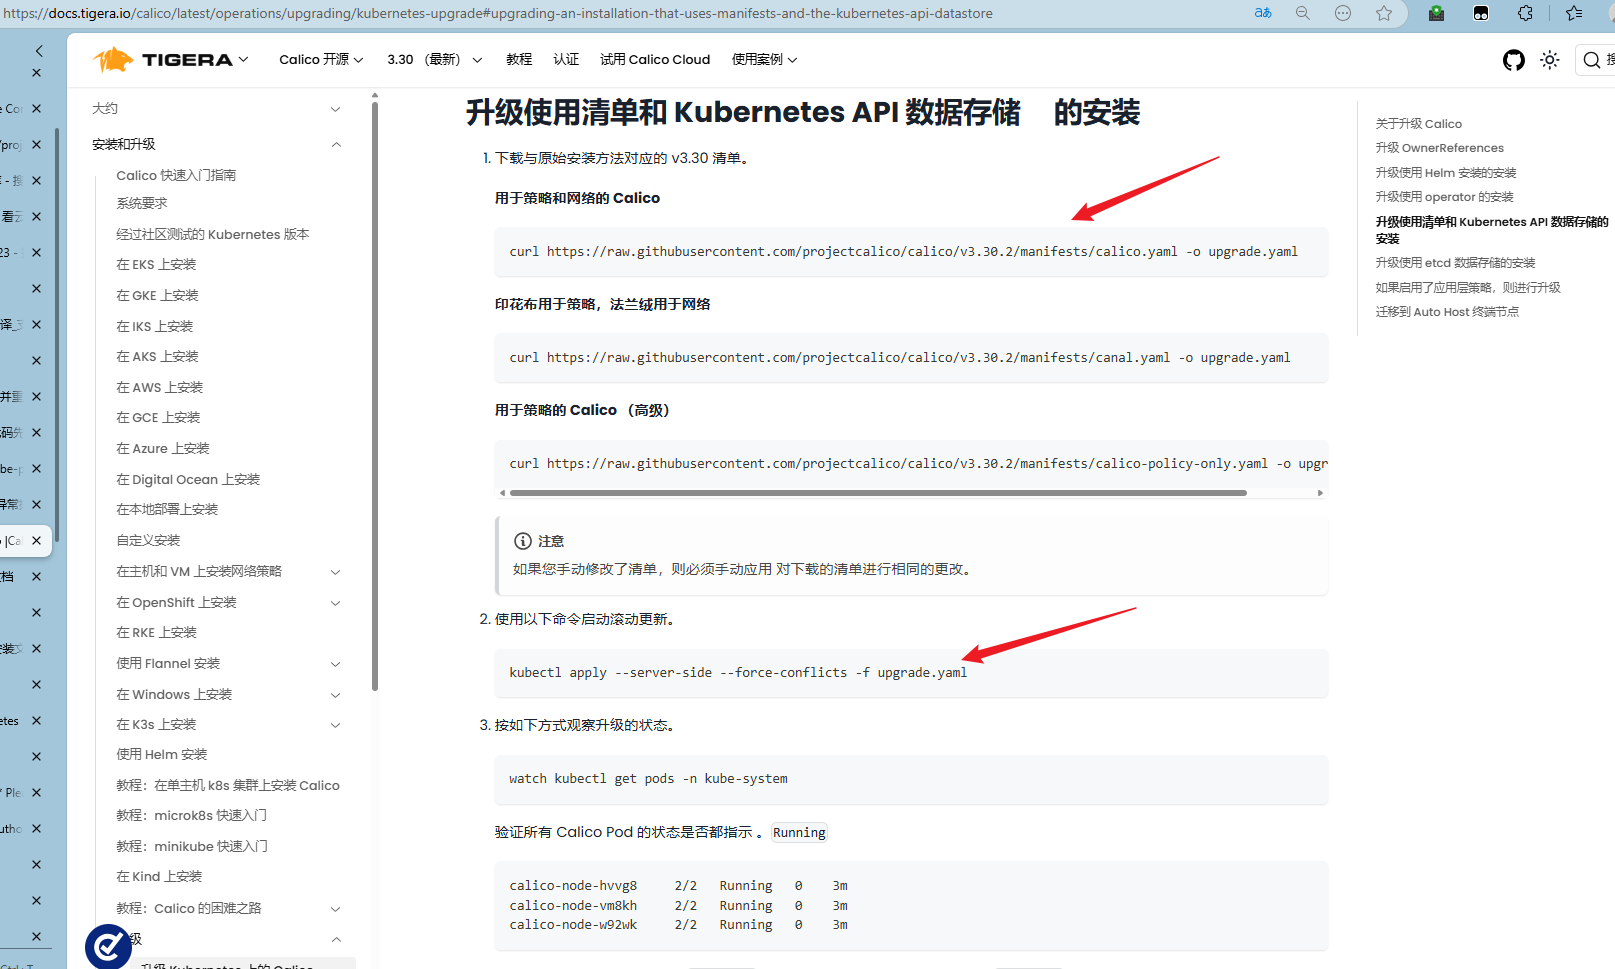The height and width of the screenshot is (969, 1615).
Task: Click the green extension icon in toolbar
Action: (x=1436, y=13)
